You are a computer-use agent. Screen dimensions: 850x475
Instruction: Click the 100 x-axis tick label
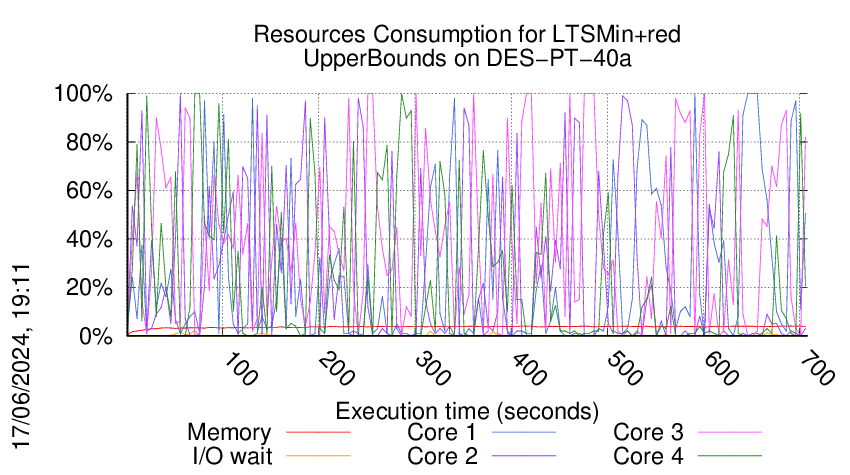pos(240,369)
